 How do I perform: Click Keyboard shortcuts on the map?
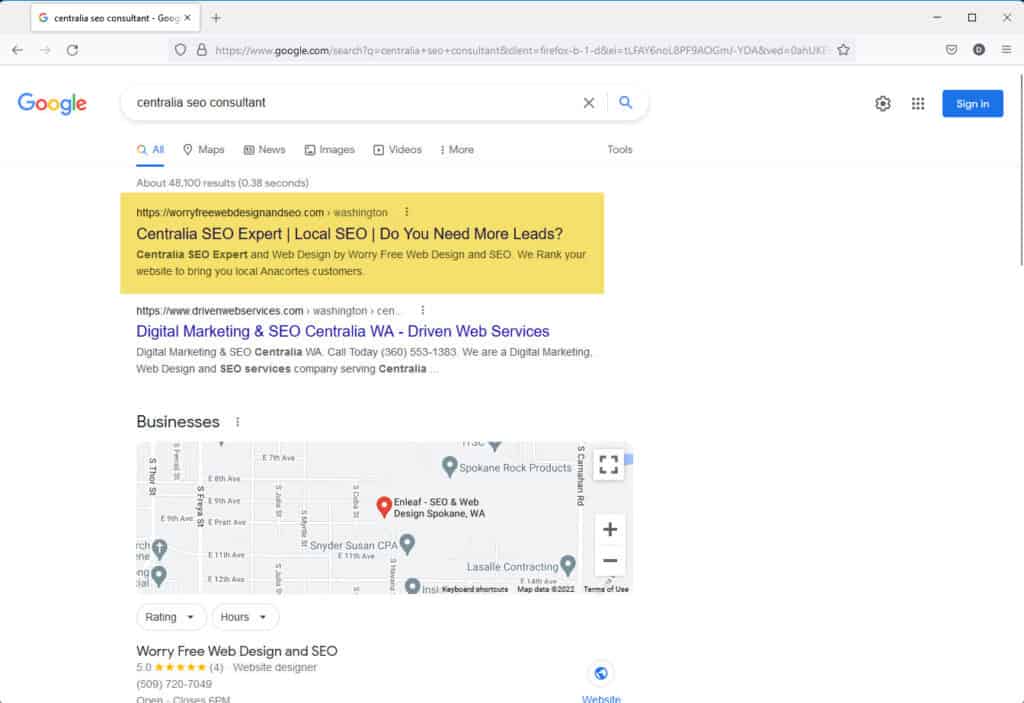click(x=475, y=589)
